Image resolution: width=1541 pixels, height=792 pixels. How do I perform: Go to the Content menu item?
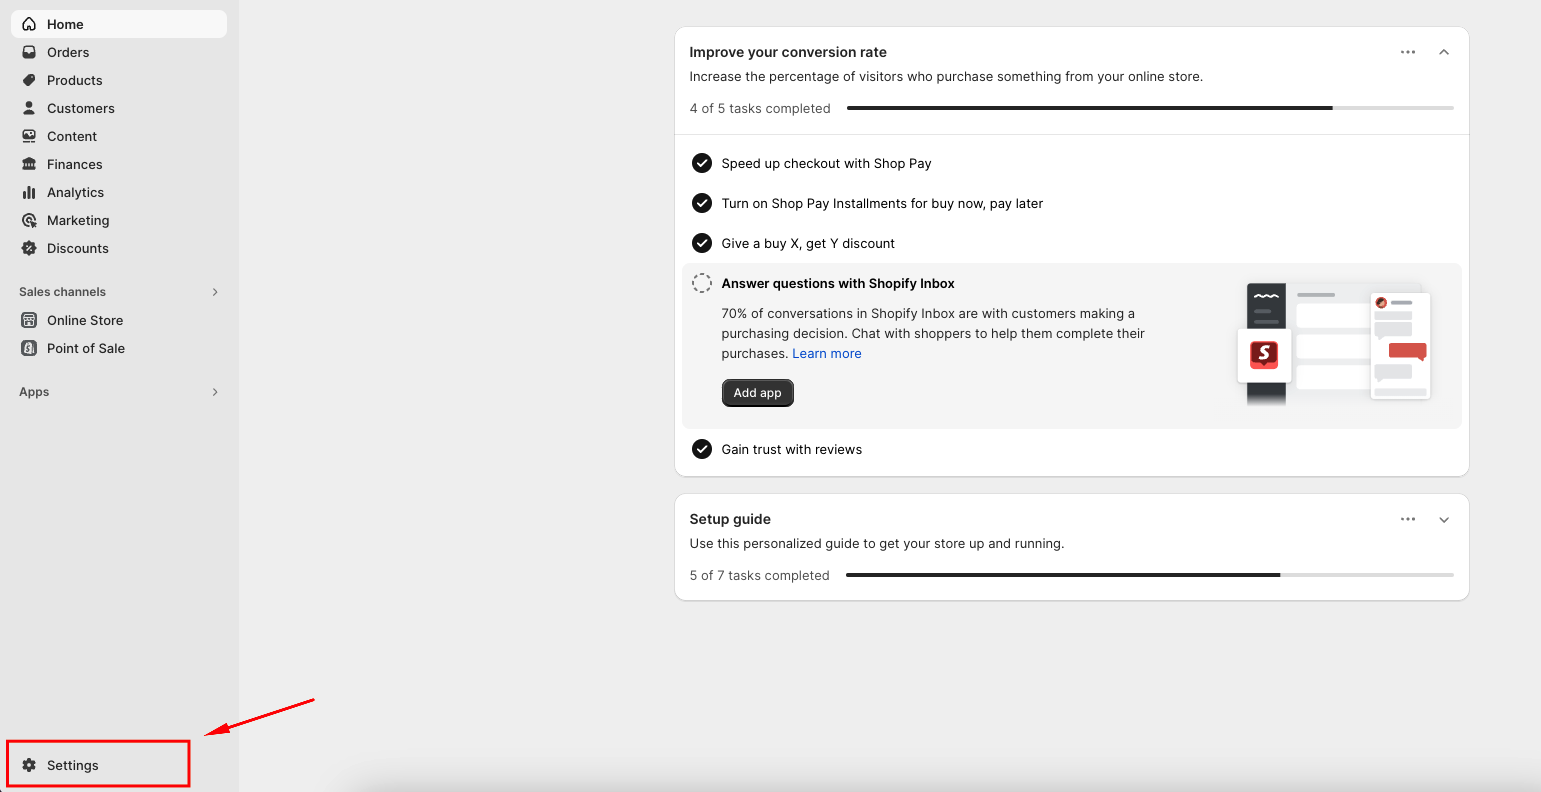(x=72, y=136)
